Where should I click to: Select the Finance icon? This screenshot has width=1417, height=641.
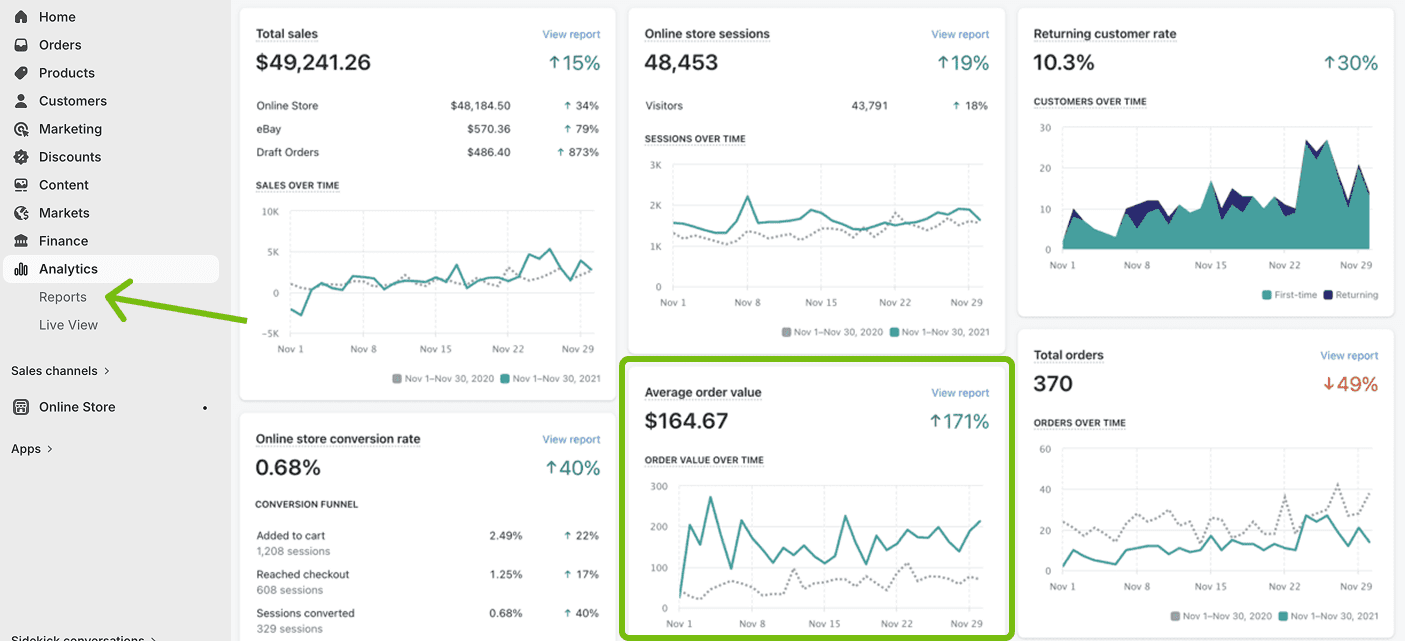(22, 240)
